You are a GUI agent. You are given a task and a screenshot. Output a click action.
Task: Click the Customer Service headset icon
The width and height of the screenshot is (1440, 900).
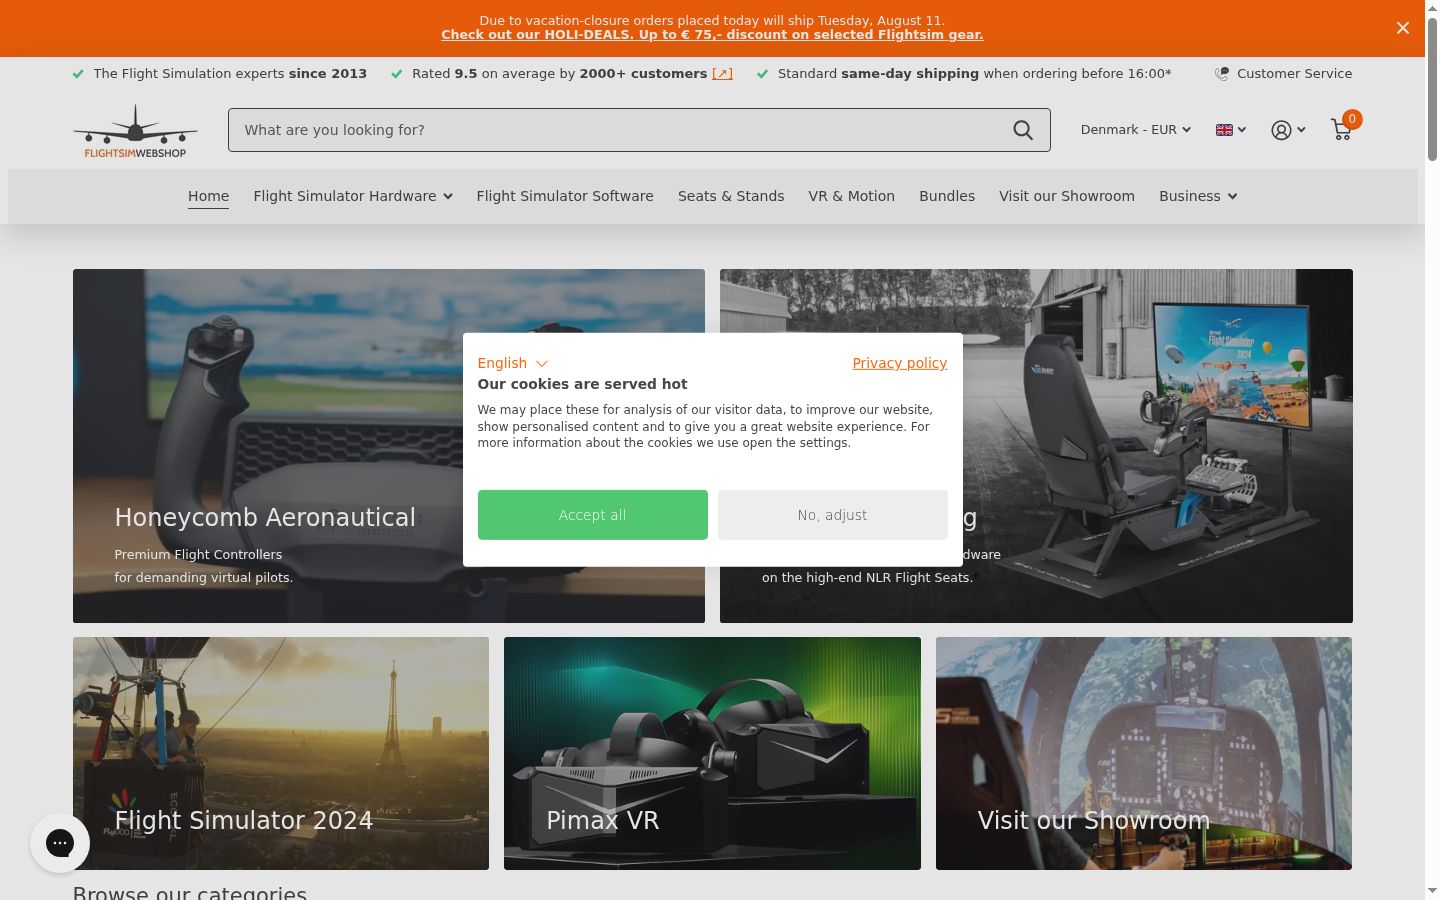[x=1222, y=73]
